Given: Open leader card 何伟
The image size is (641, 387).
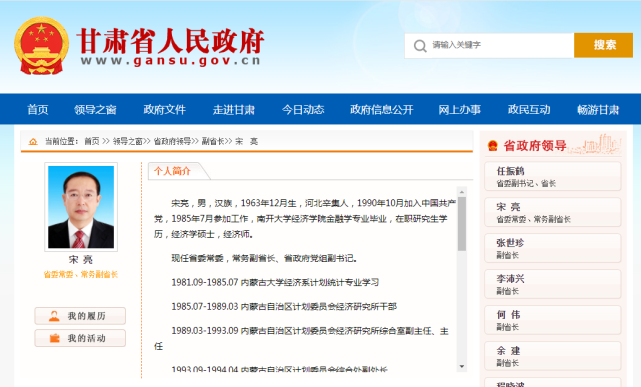Looking at the screenshot, I should click(553, 320).
